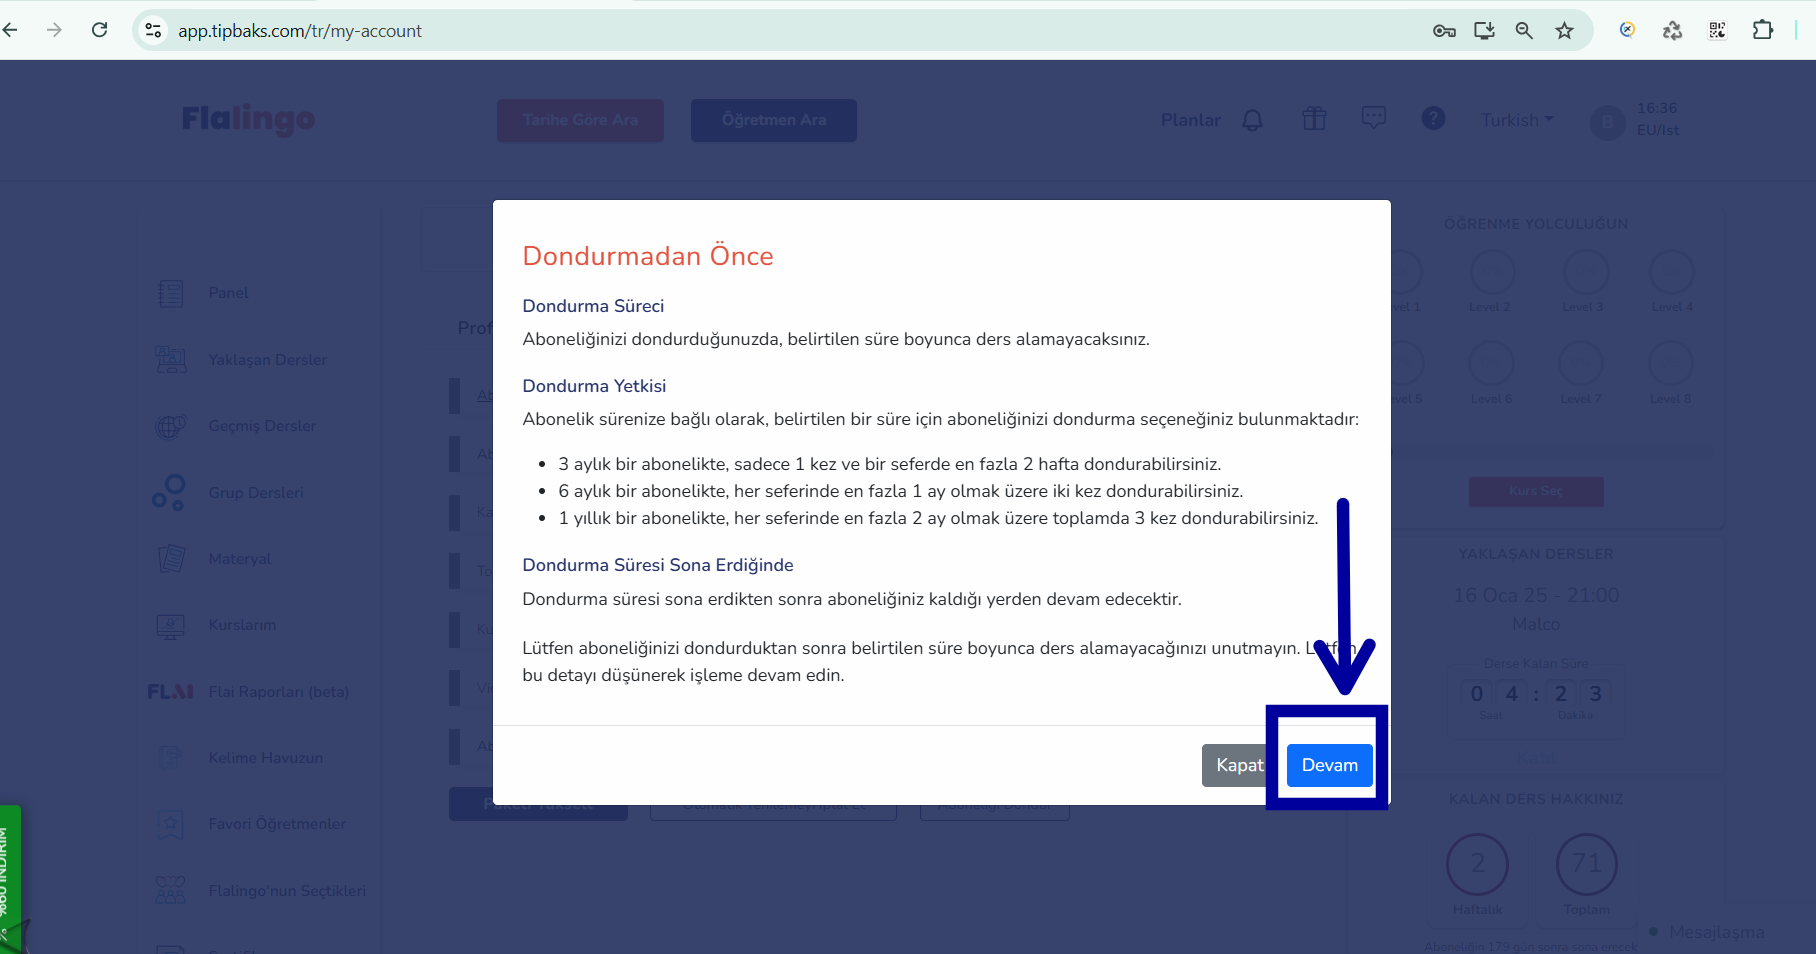
Task: Open Favori Öğretmenler in the sidebar
Action: tap(277, 824)
